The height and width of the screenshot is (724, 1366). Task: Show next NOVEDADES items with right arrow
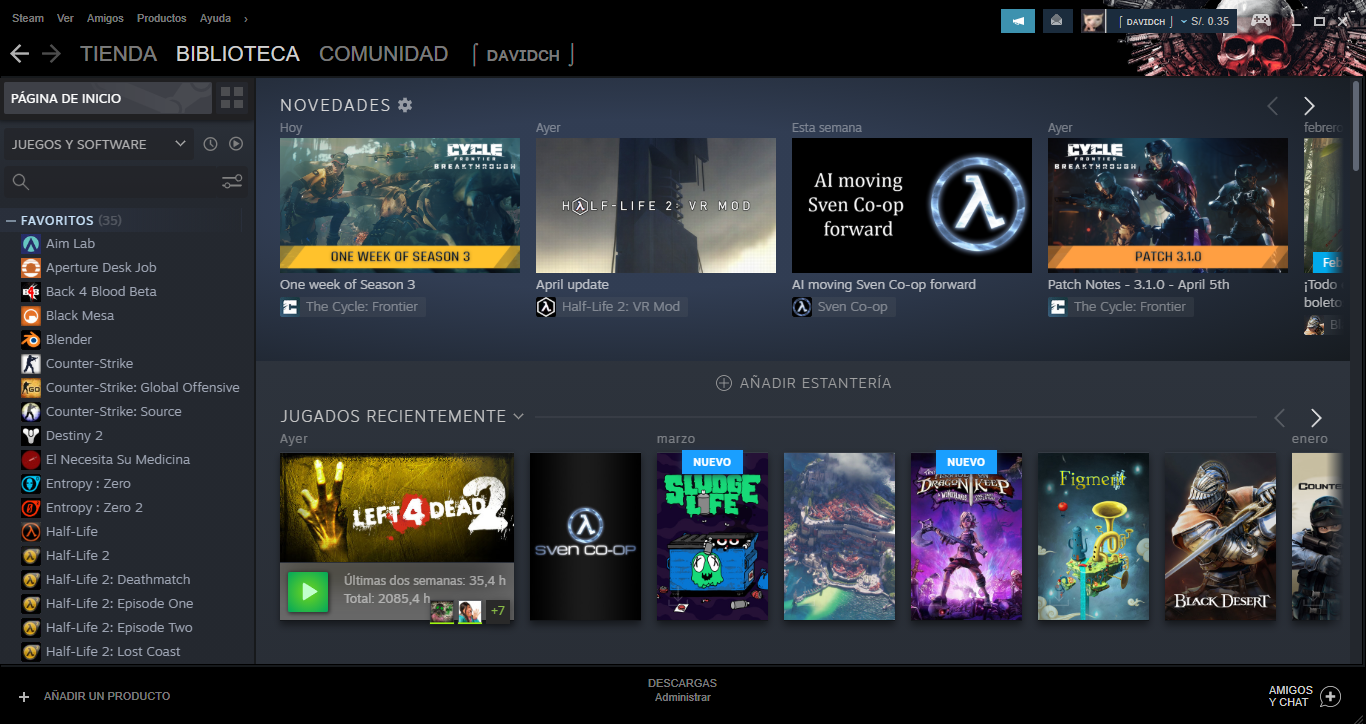pyautogui.click(x=1309, y=106)
